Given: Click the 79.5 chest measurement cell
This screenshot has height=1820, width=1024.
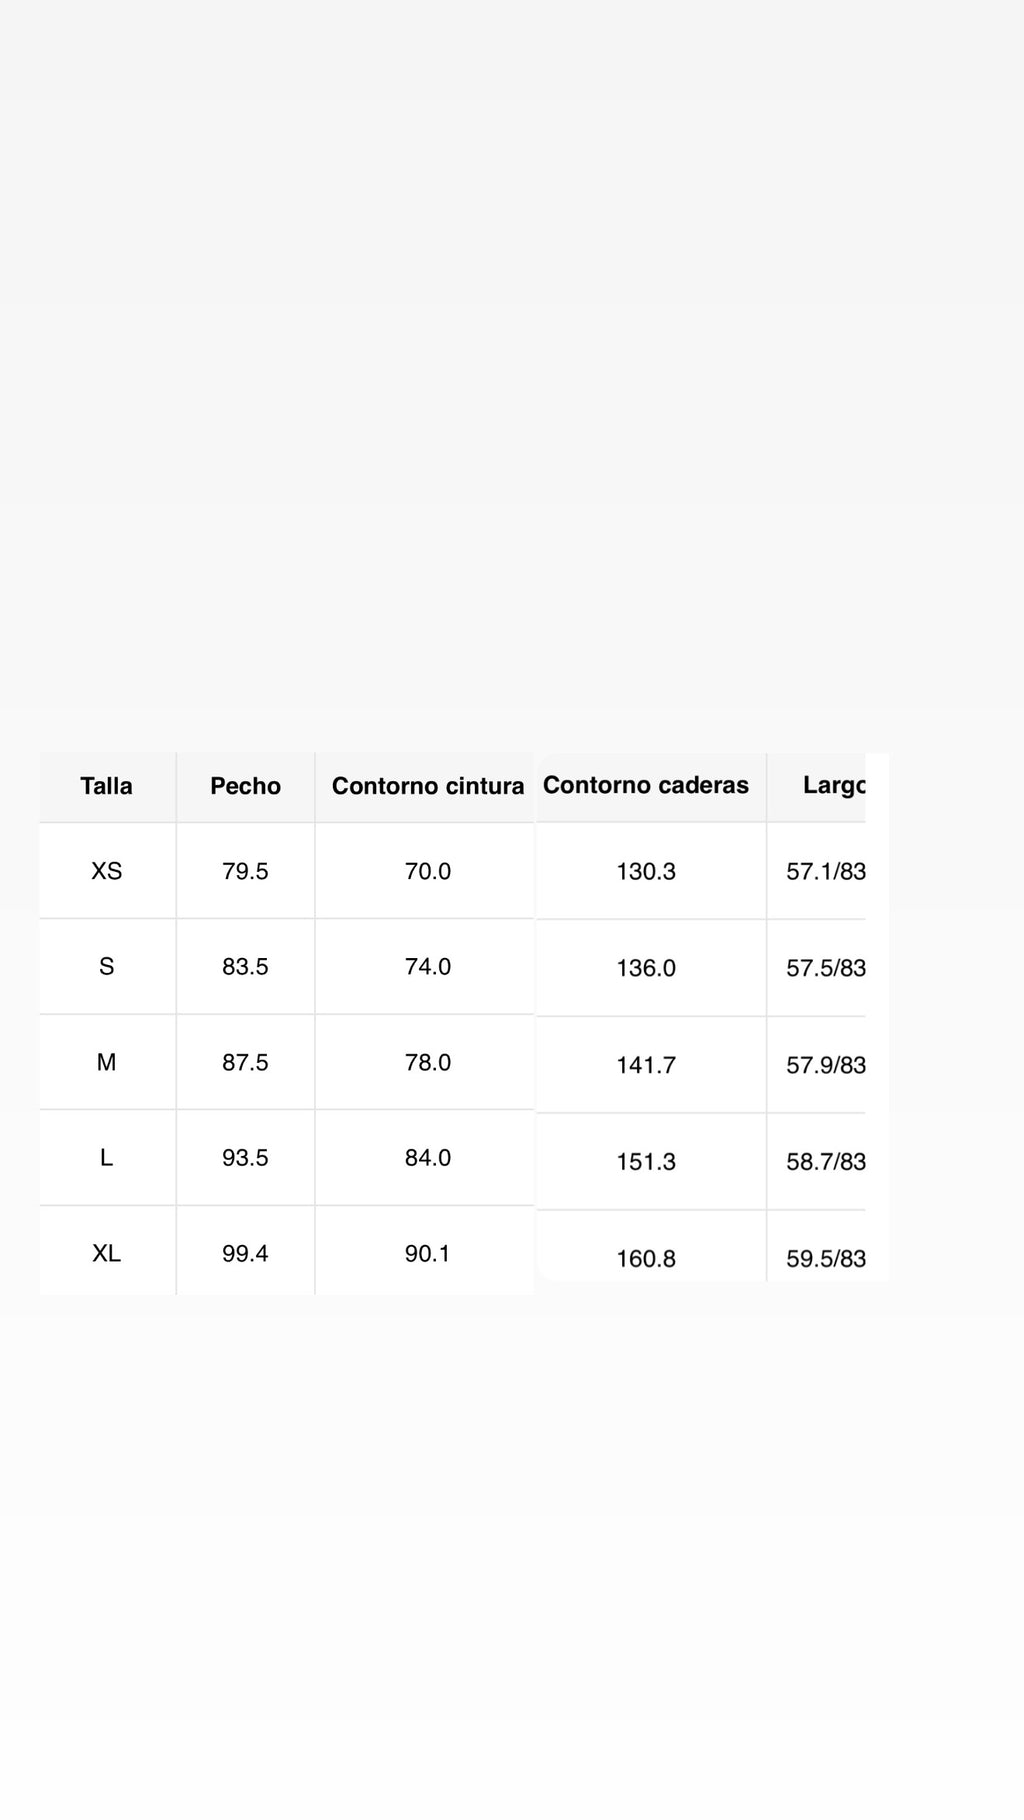Looking at the screenshot, I should 245,871.
